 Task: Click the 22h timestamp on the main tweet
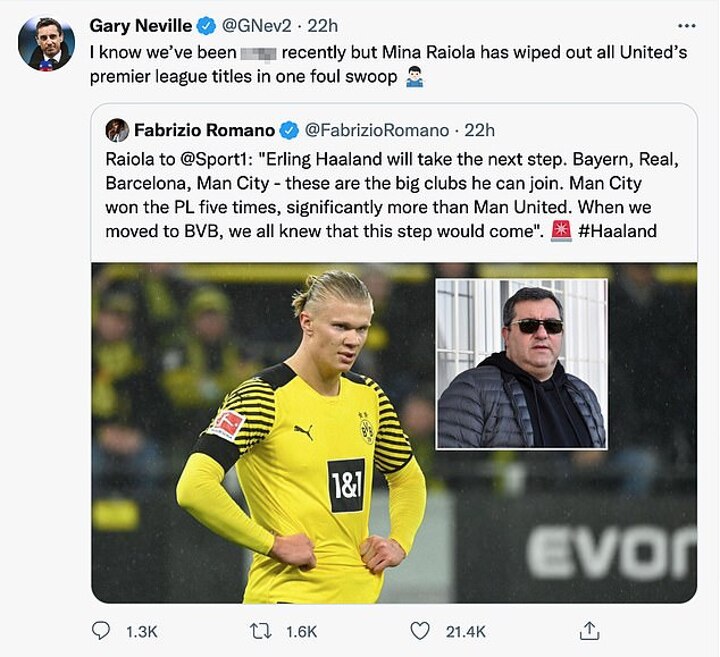point(322,25)
